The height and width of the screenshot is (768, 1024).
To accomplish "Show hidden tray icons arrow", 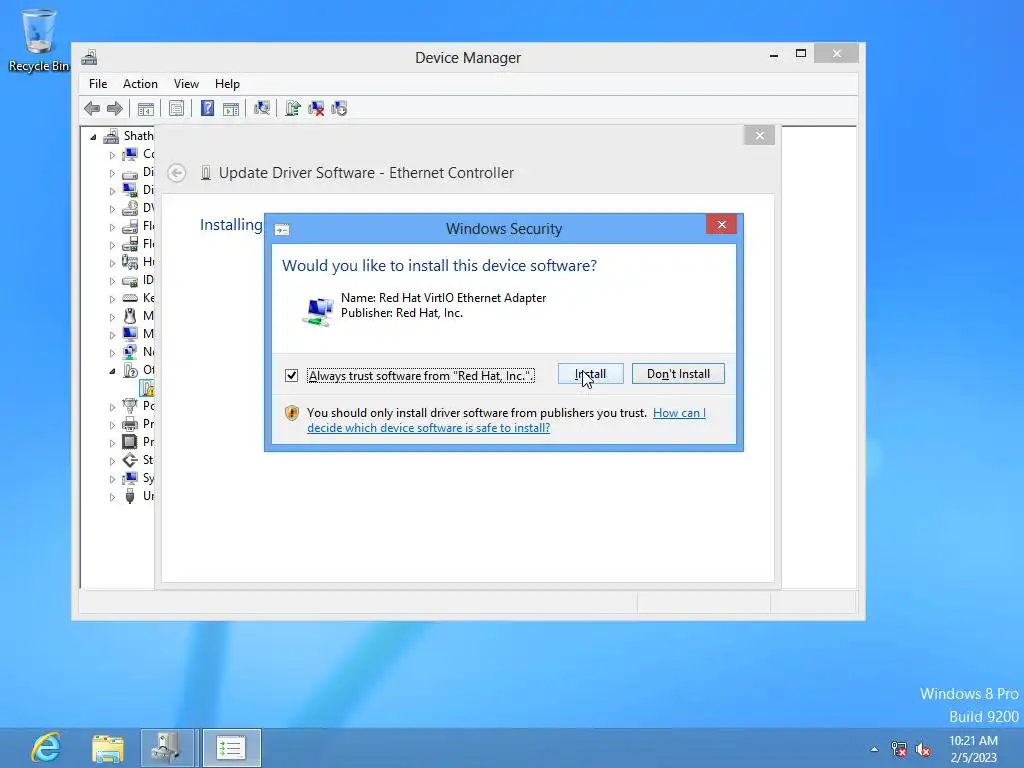I will point(874,749).
